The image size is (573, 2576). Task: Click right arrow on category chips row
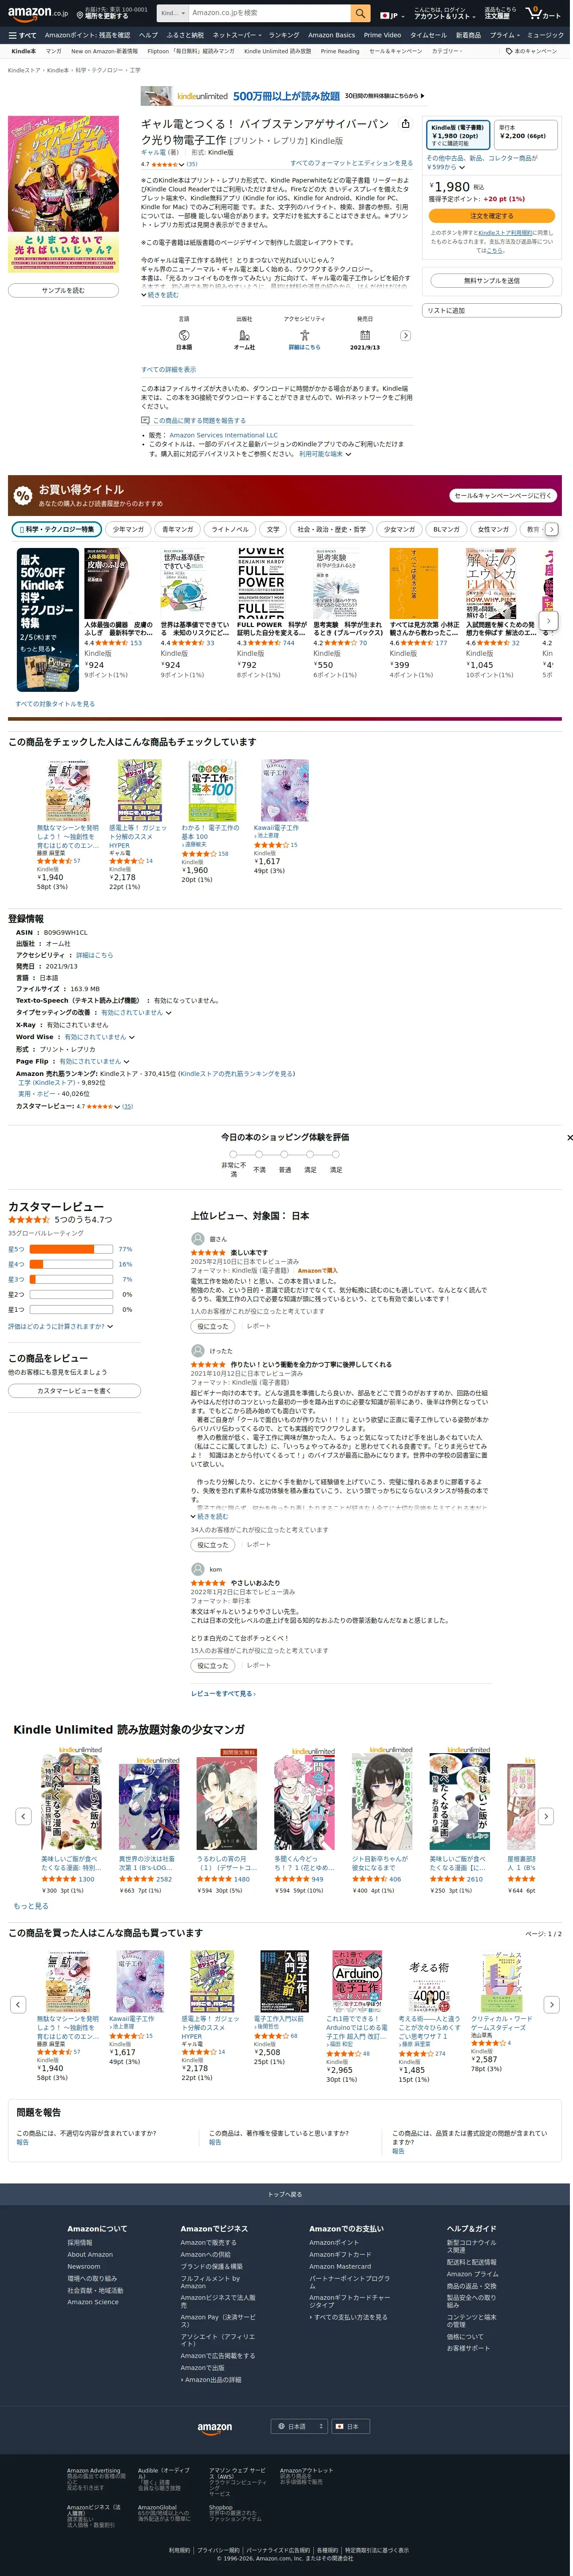[x=551, y=529]
